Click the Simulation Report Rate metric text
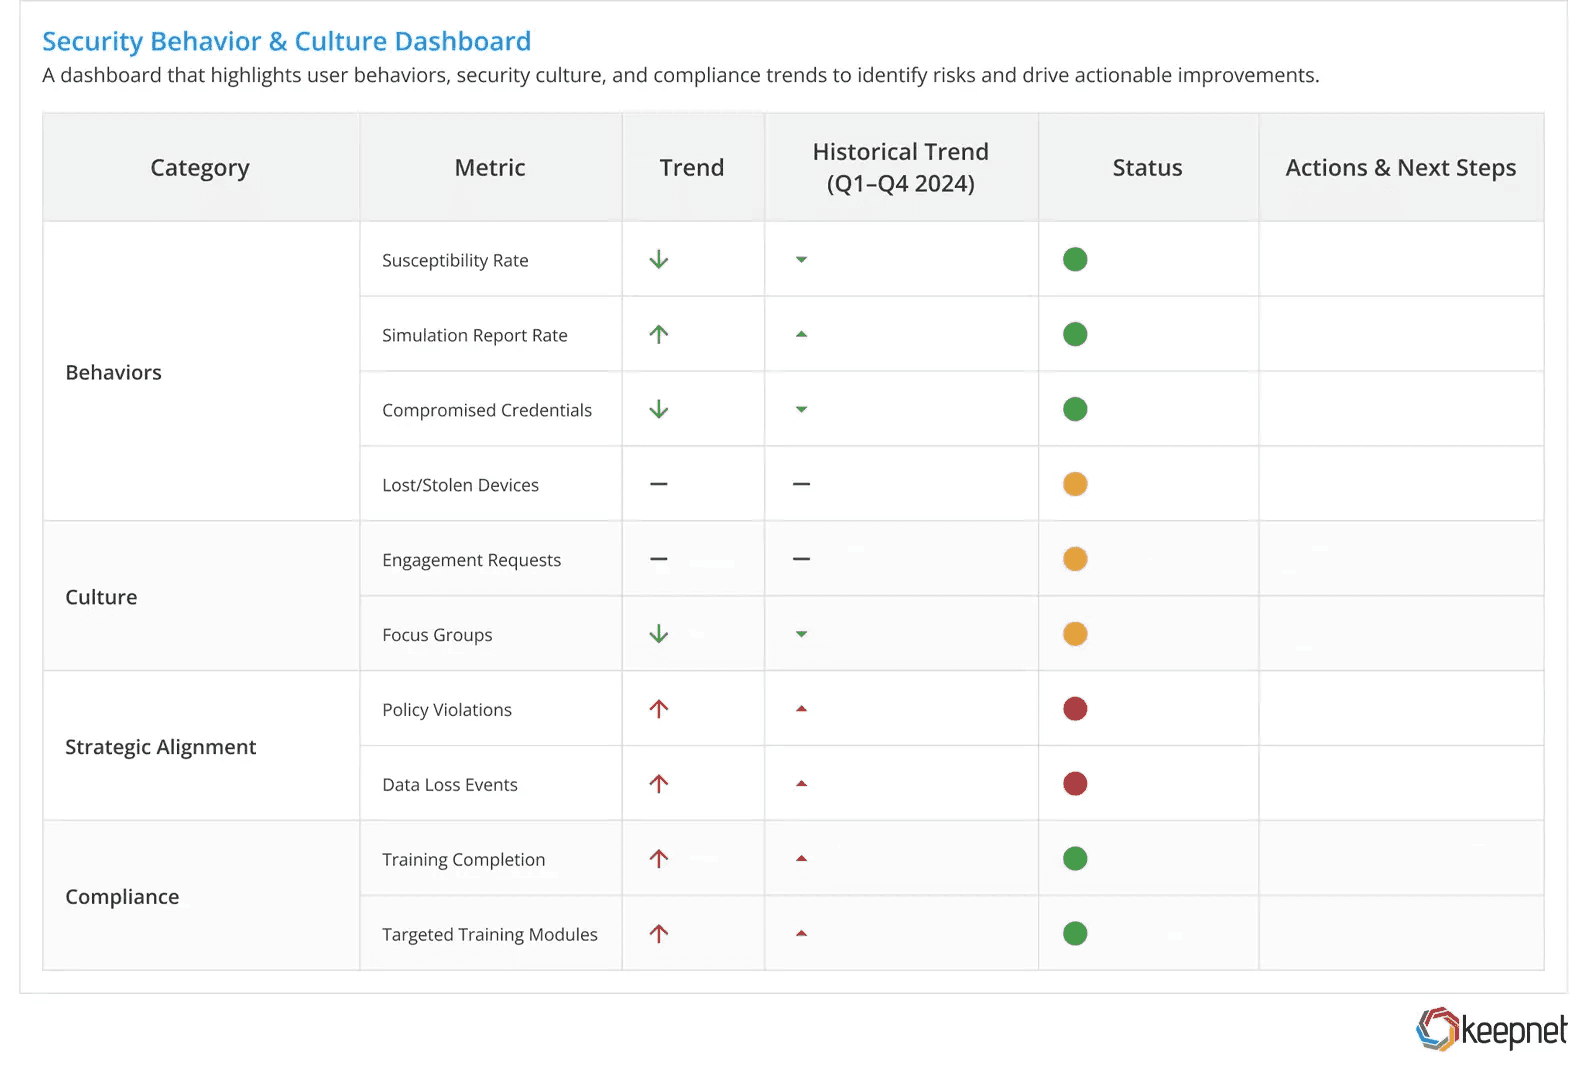The width and height of the screenshot is (1594, 1080). coord(475,336)
